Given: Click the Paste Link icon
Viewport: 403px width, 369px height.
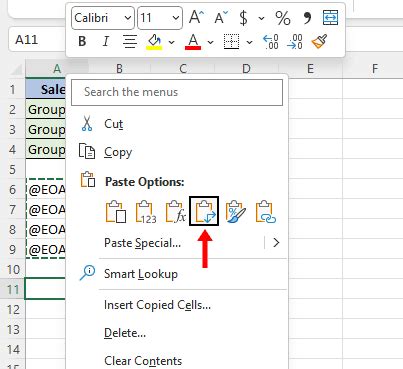Looking at the screenshot, I should 266,211.
